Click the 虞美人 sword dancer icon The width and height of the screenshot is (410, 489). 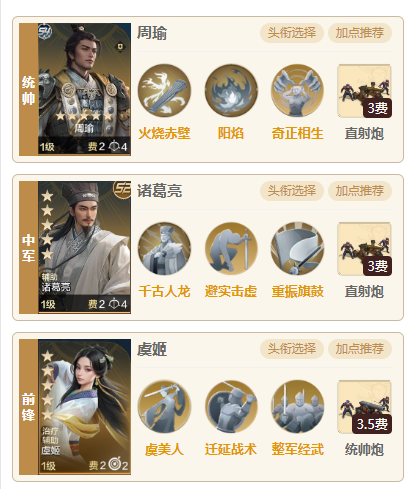(164, 407)
